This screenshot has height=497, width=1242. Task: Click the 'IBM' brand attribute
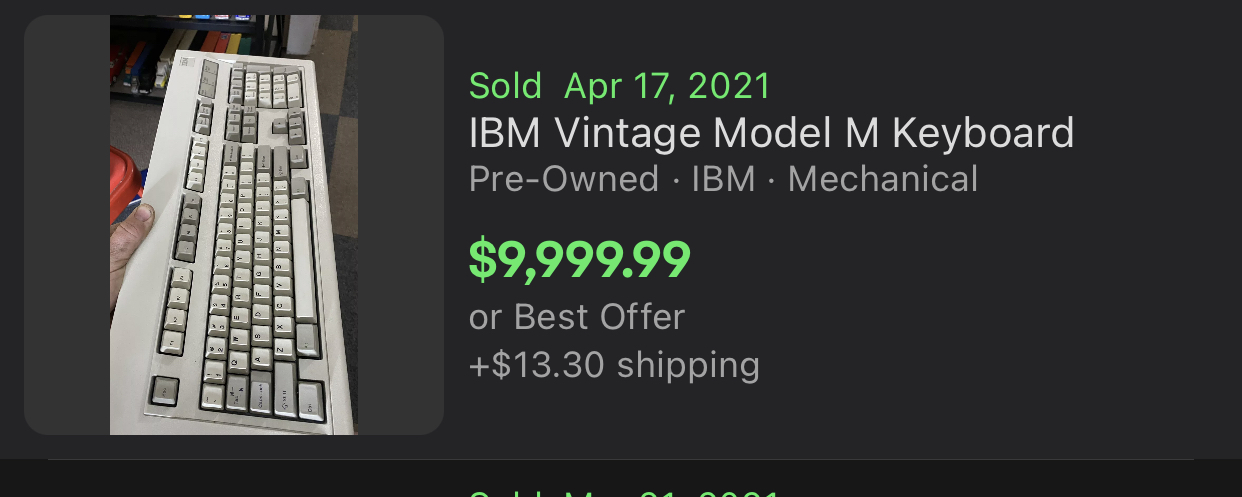(723, 179)
